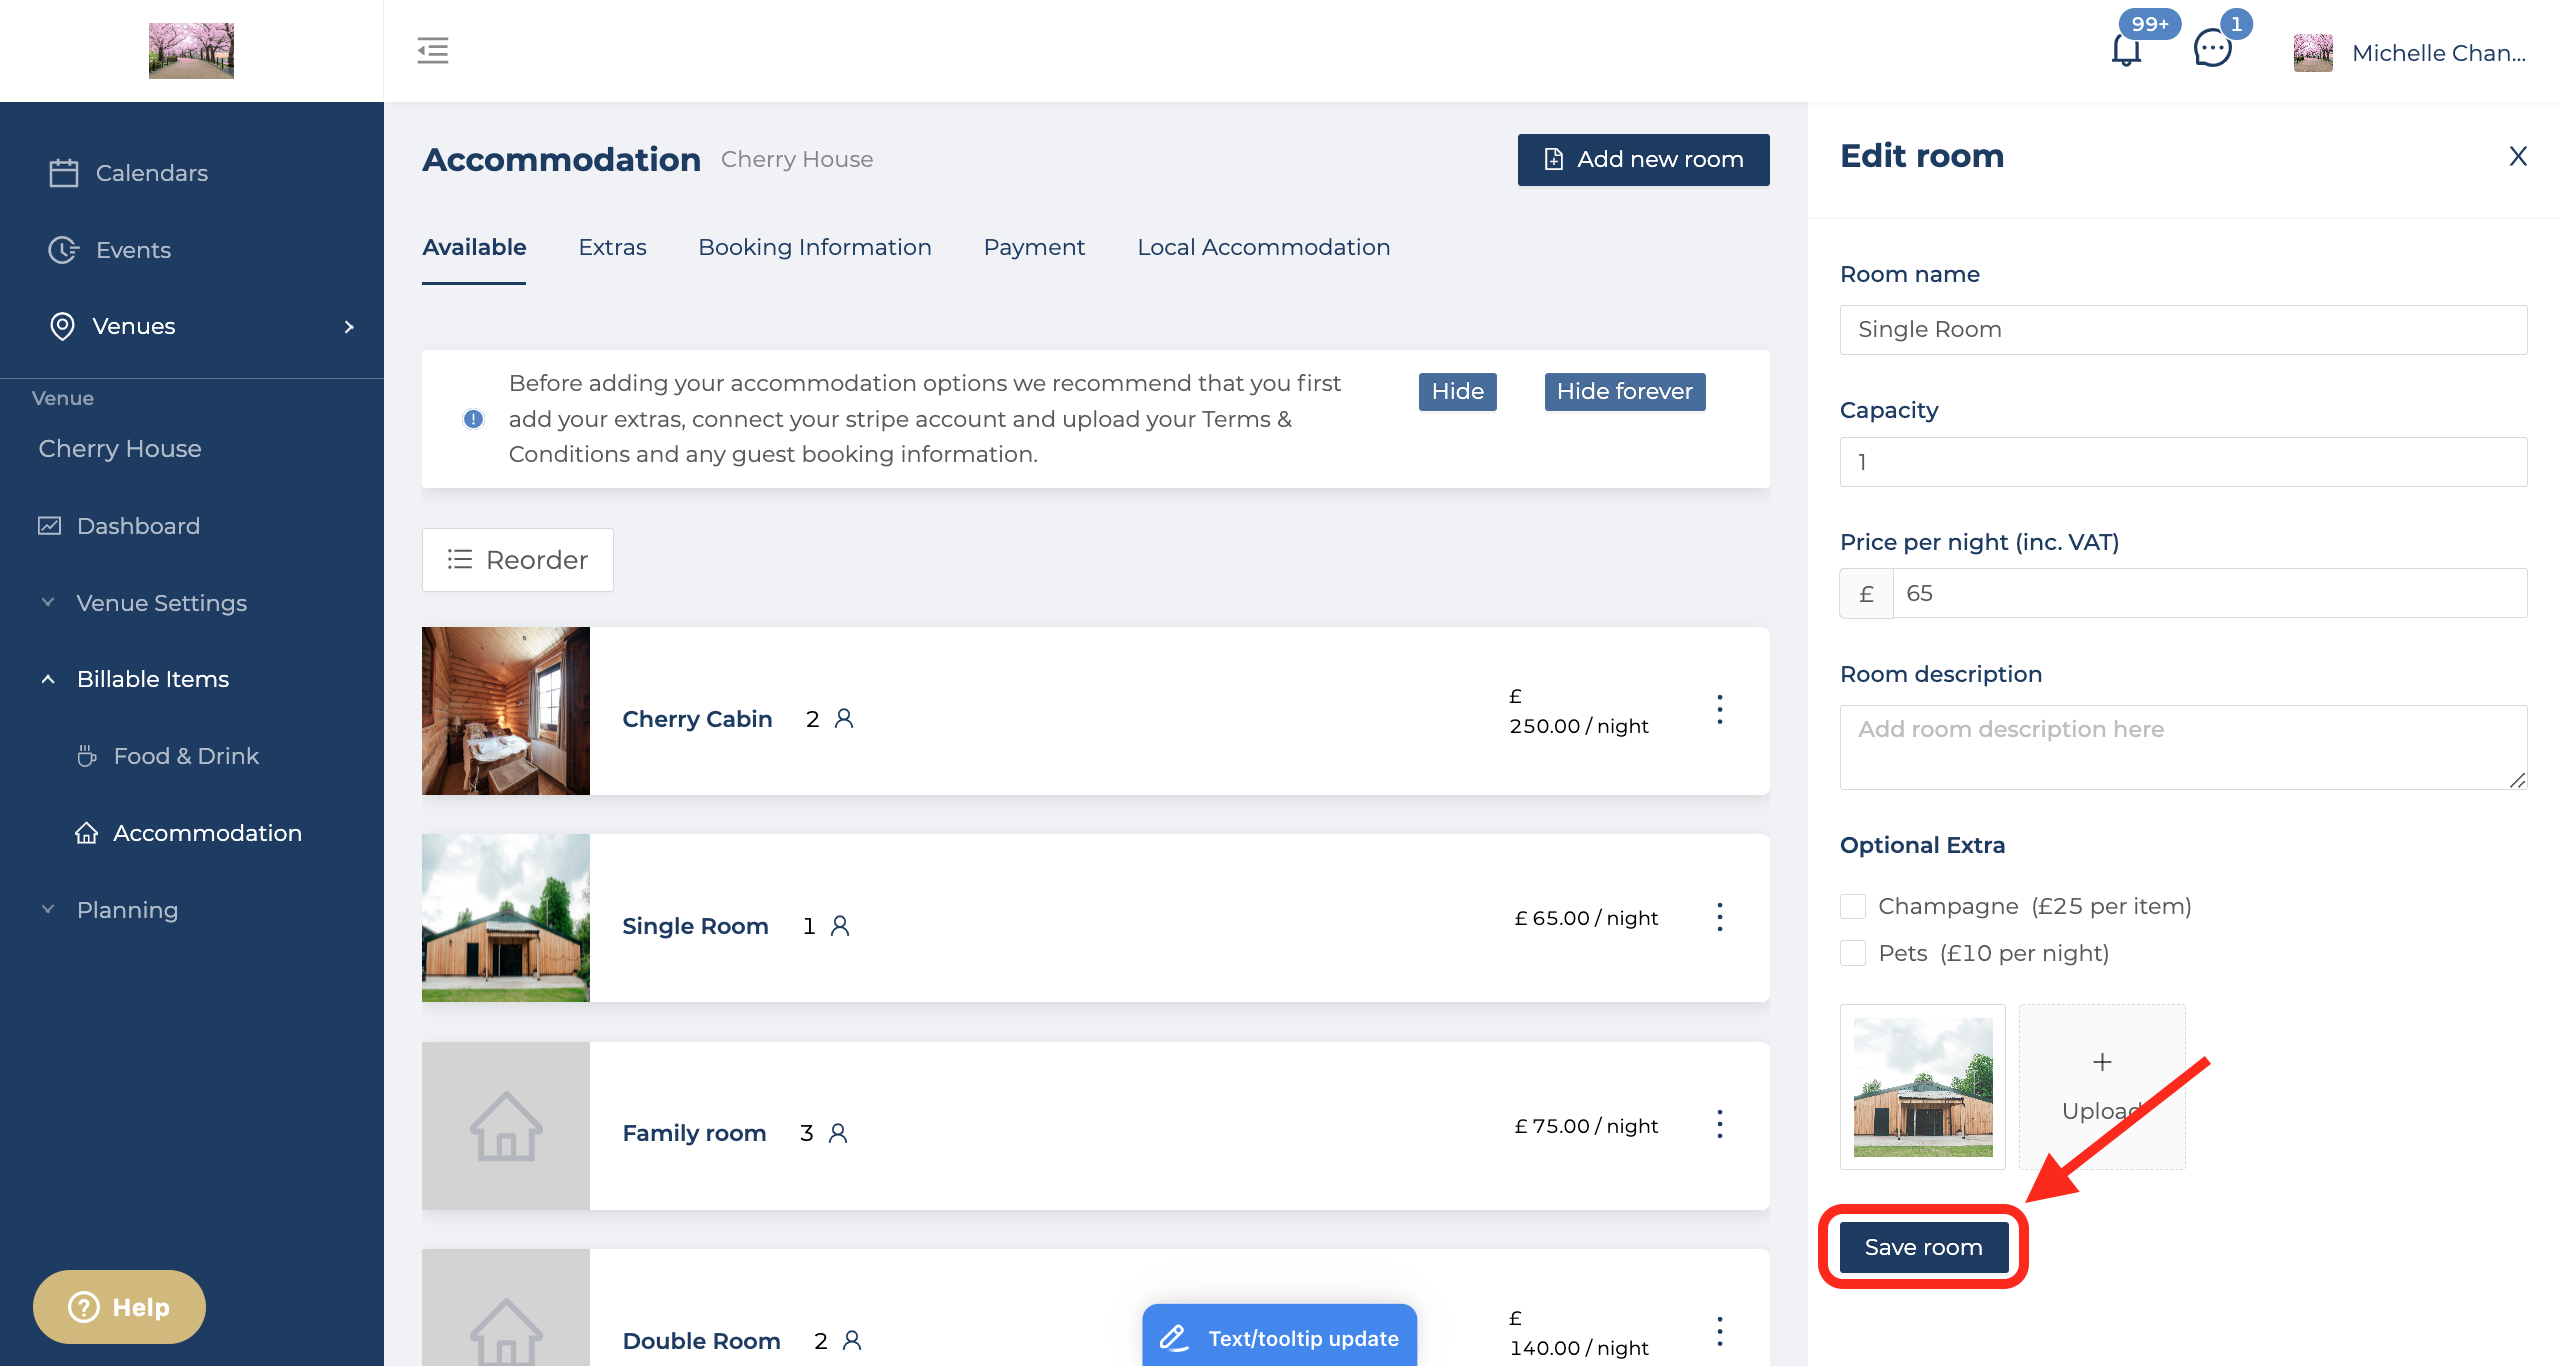Image resolution: width=2560 pixels, height=1366 pixels.
Task: Click the Double Room capacity person icon
Action: 852,1340
